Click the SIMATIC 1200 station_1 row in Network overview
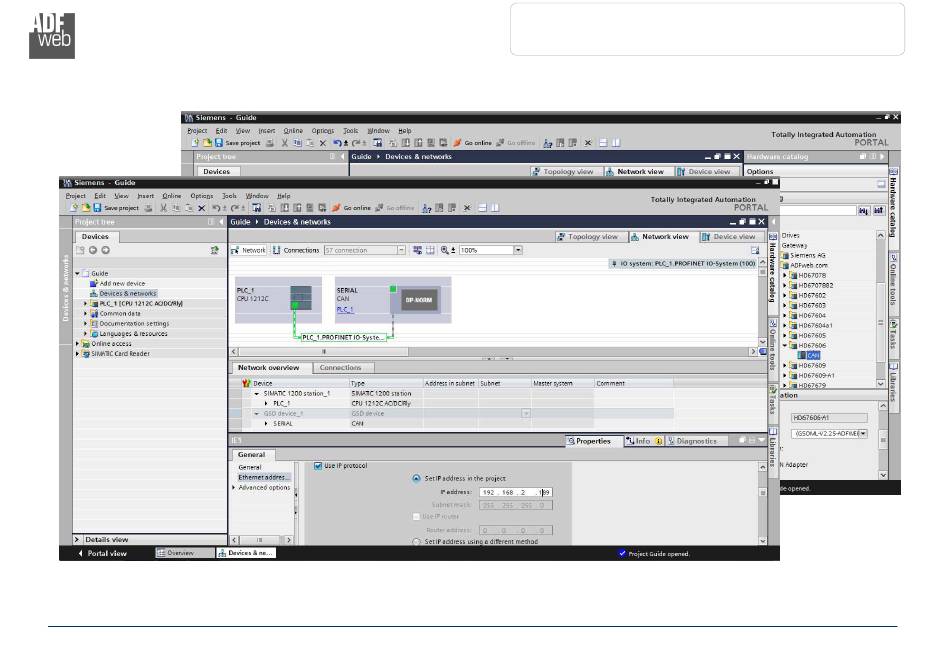950x659 pixels. pos(451,393)
